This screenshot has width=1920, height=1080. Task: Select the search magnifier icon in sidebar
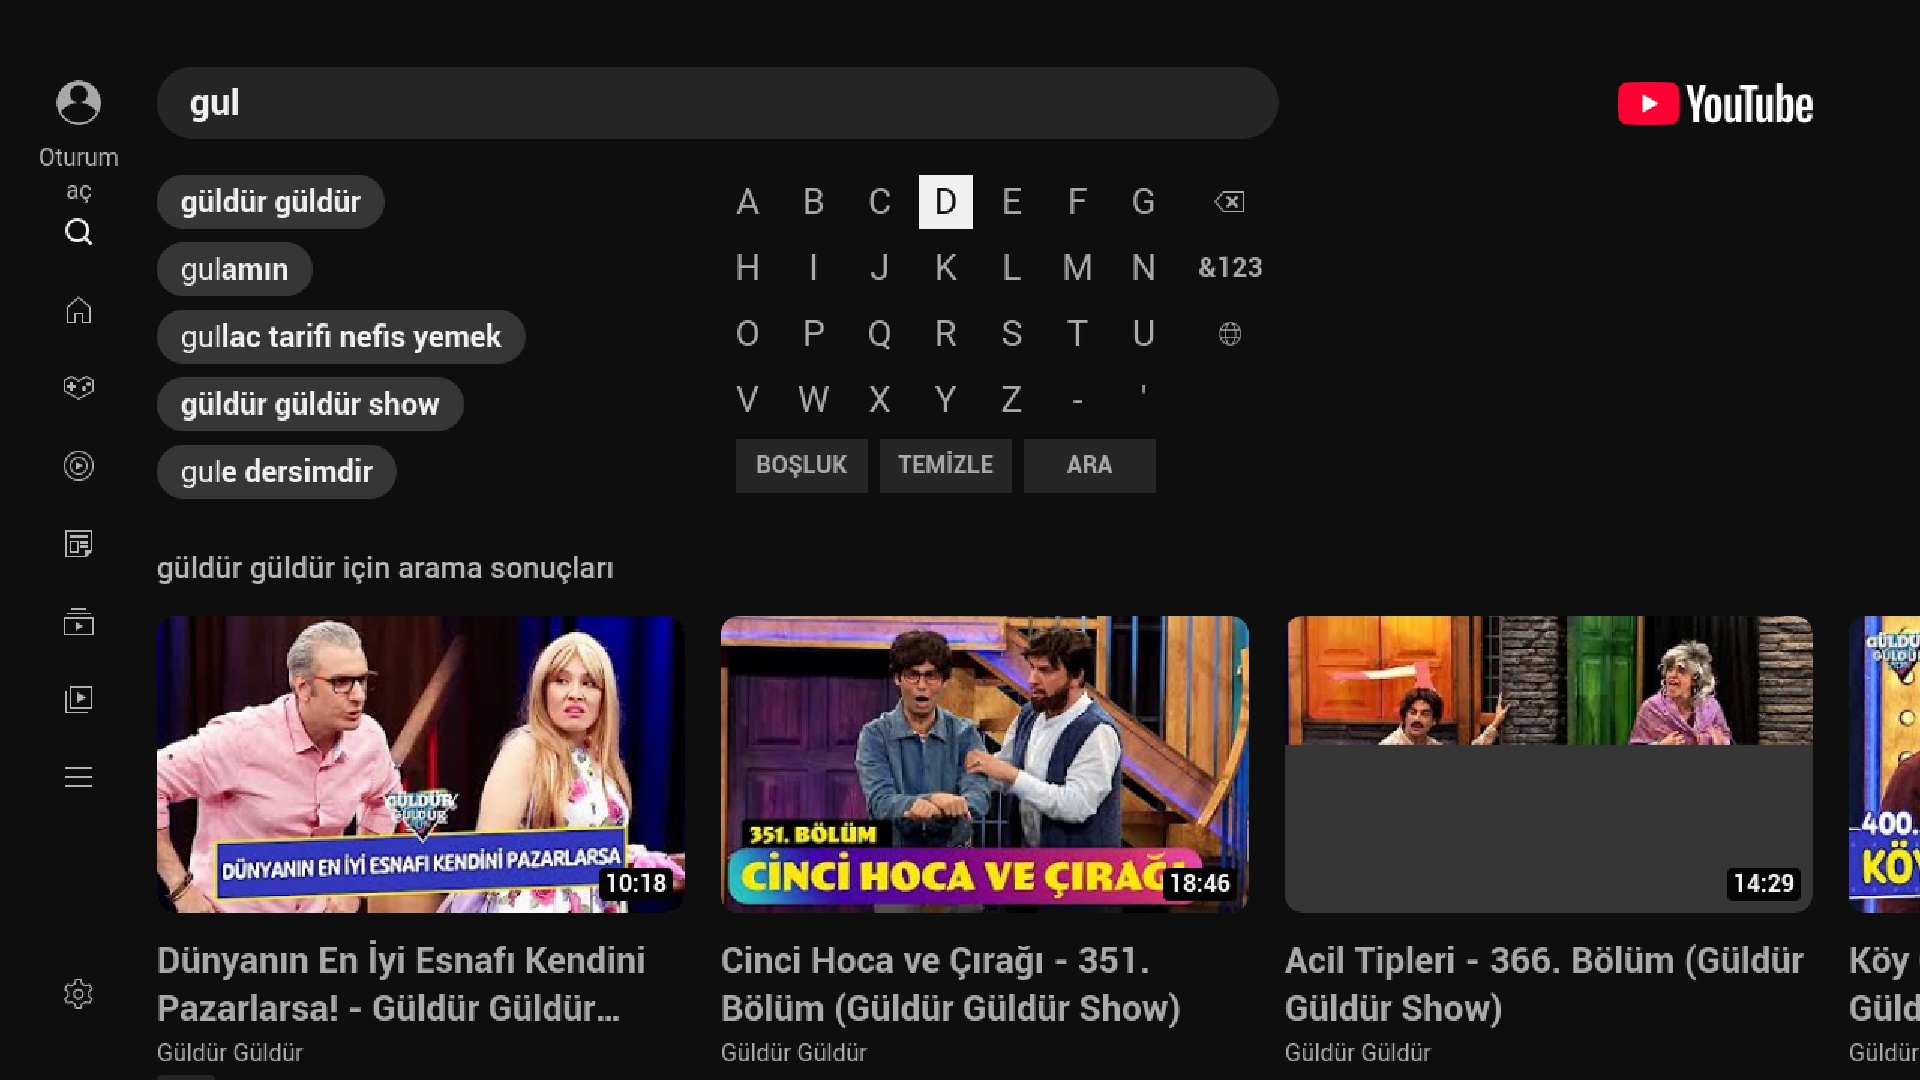78,232
